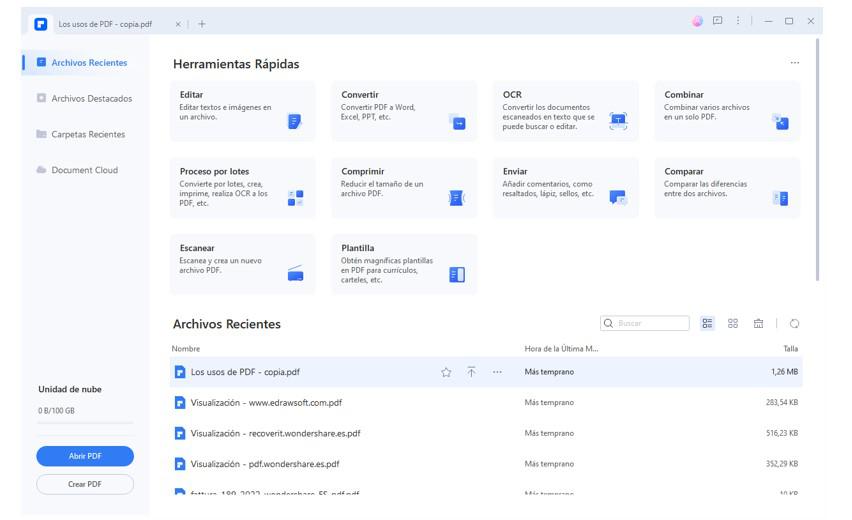
Task: Click the trash icon above the file list
Action: coord(758,324)
